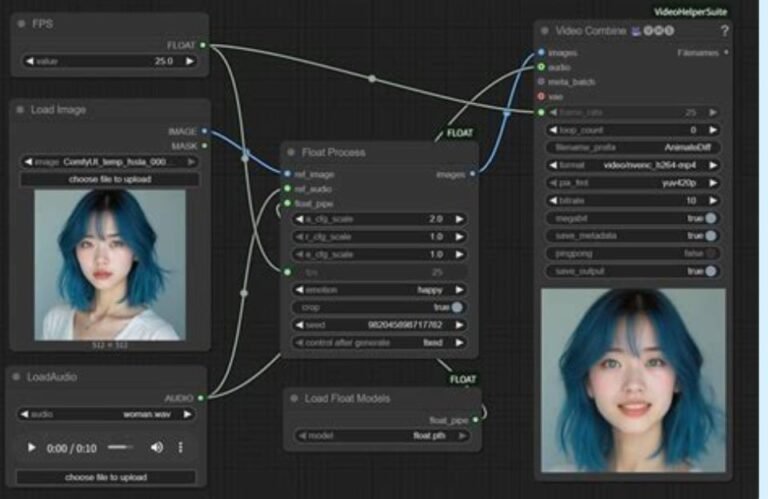
Task: Increase a_cfg_scale with its right arrow
Action: 459,219
